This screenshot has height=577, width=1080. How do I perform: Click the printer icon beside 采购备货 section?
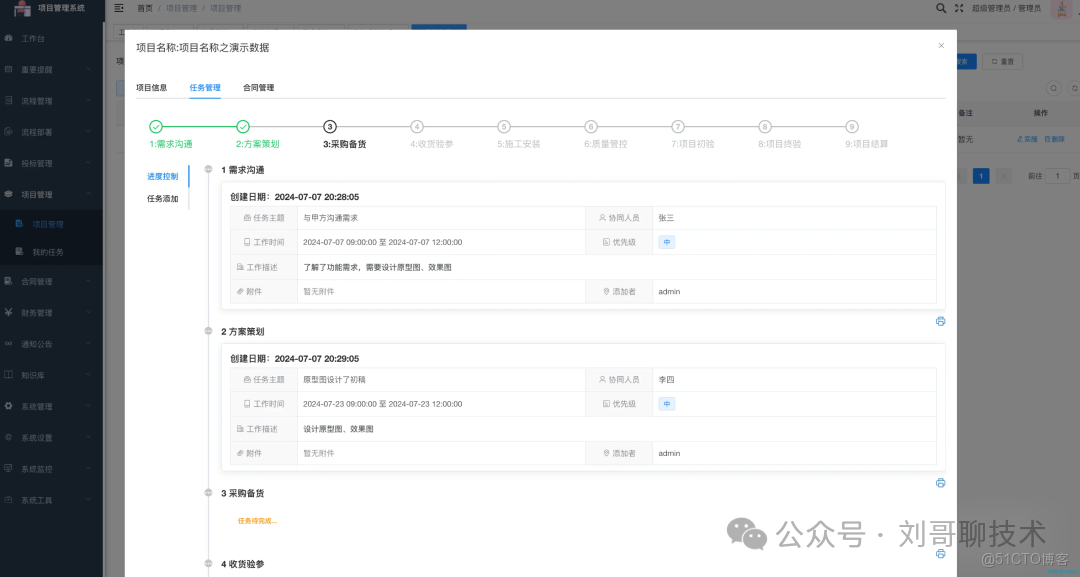pyautogui.click(x=940, y=483)
